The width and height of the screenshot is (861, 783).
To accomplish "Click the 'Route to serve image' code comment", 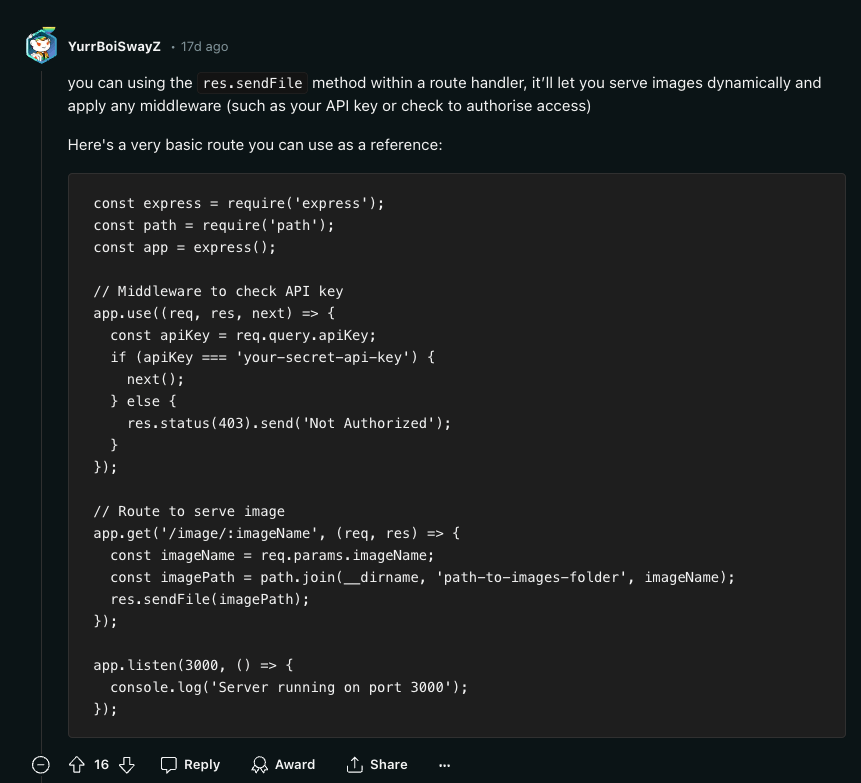I will (189, 511).
